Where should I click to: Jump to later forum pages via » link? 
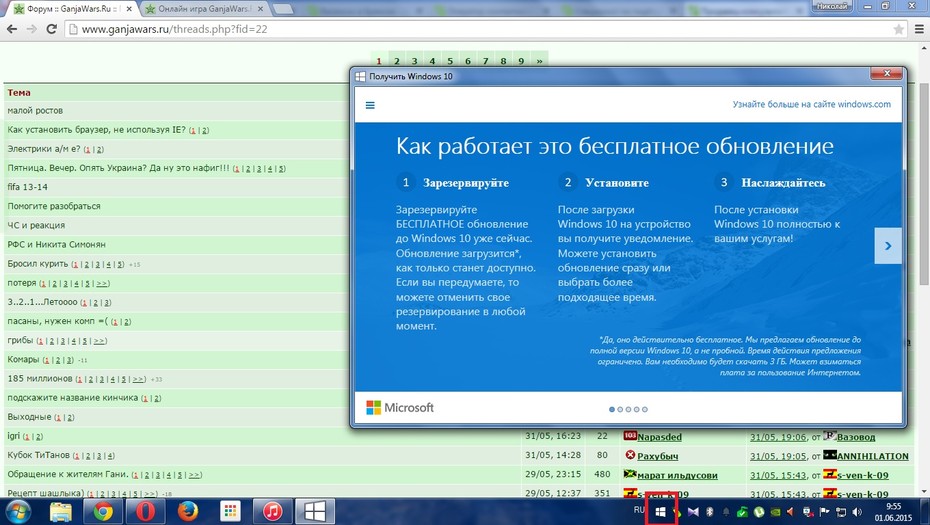pos(539,61)
